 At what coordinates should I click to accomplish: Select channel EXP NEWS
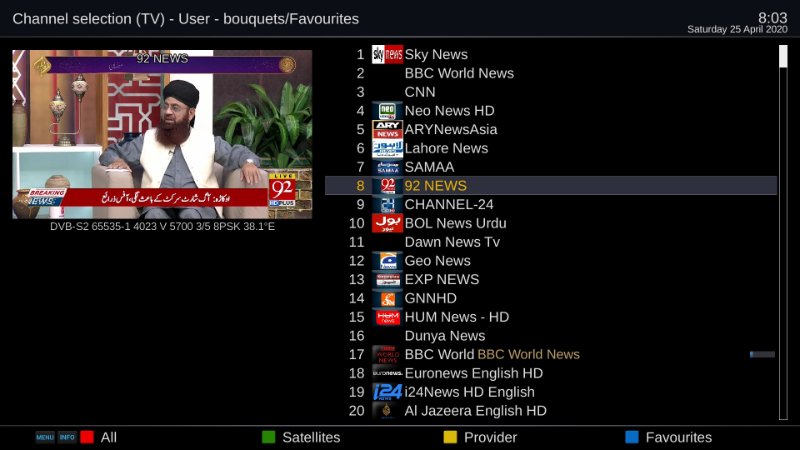[551, 280]
